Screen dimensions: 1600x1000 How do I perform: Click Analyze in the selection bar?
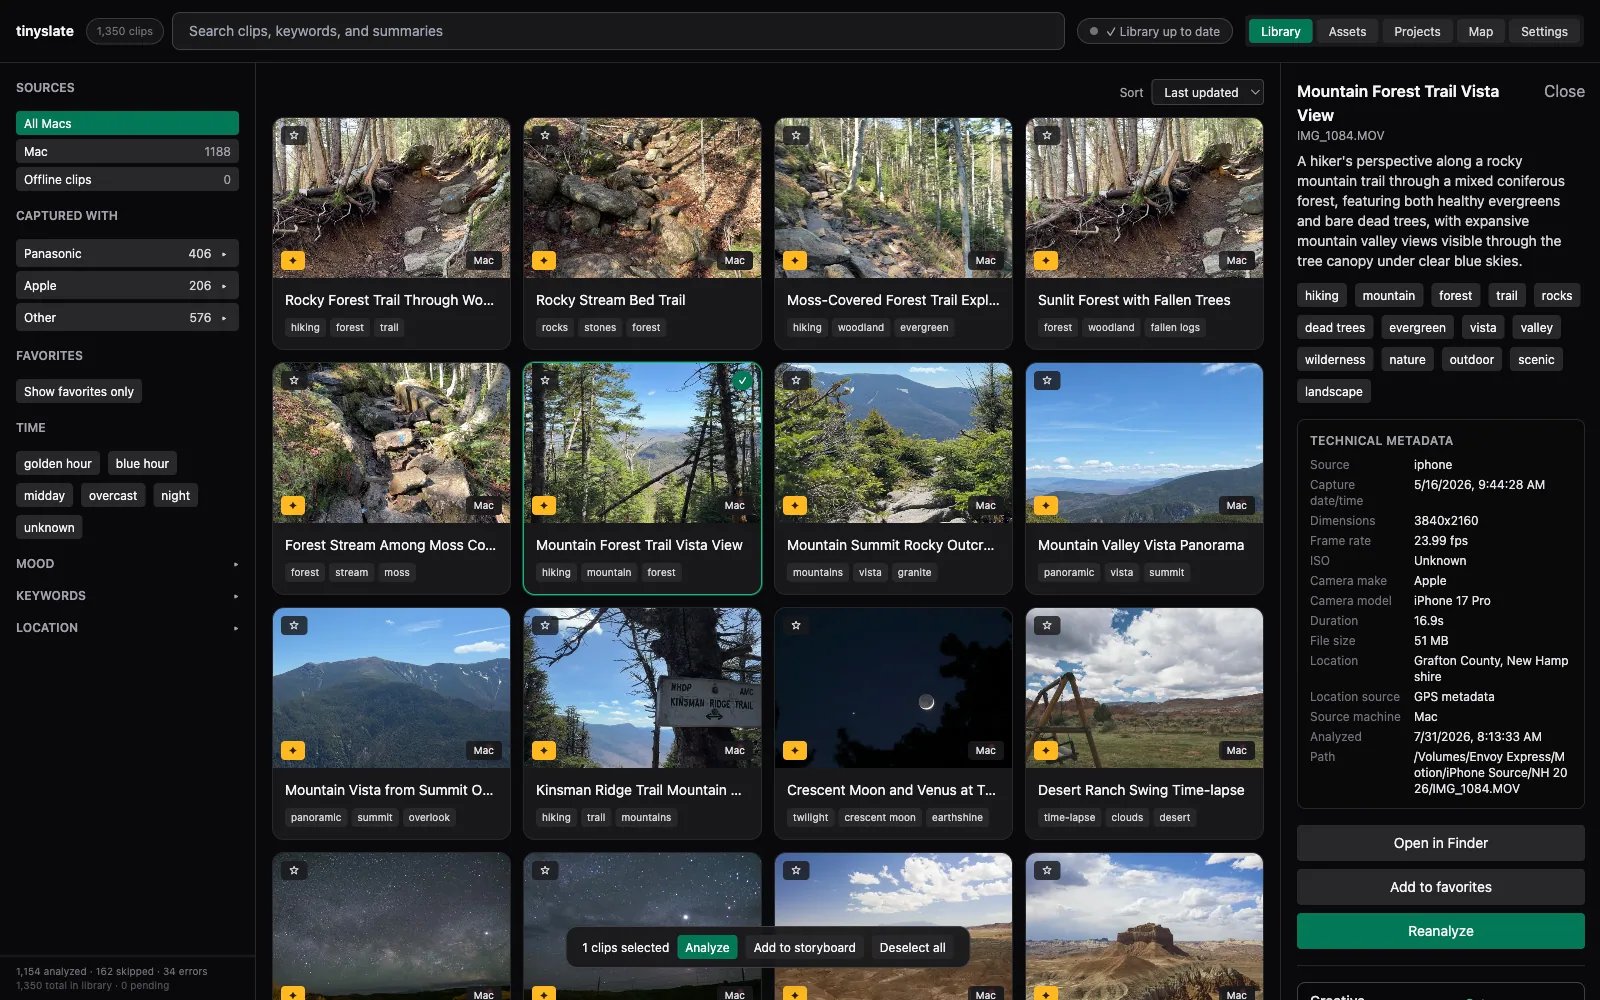[707, 947]
